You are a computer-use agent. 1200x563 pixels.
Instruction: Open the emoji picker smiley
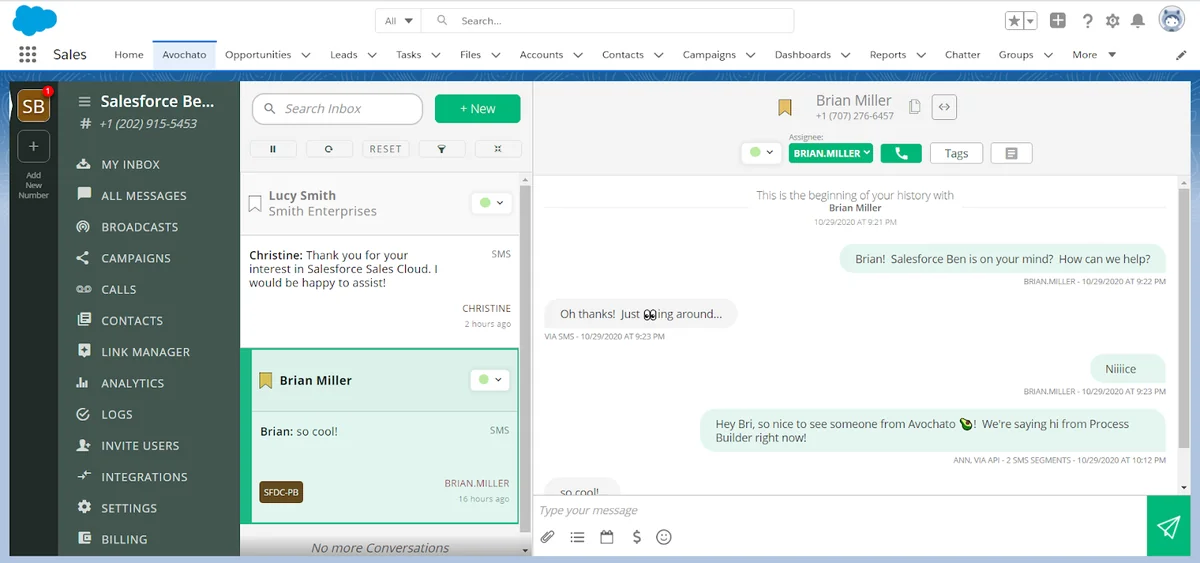[664, 537]
